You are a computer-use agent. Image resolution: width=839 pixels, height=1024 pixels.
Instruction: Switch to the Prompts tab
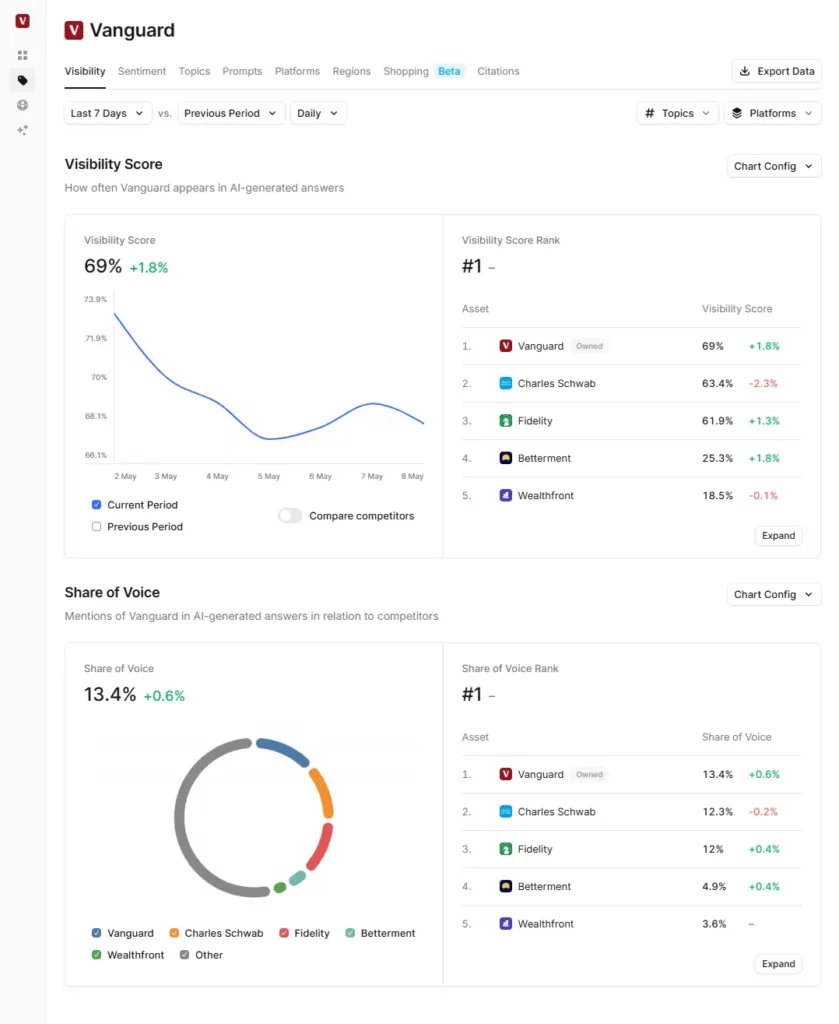(x=242, y=71)
